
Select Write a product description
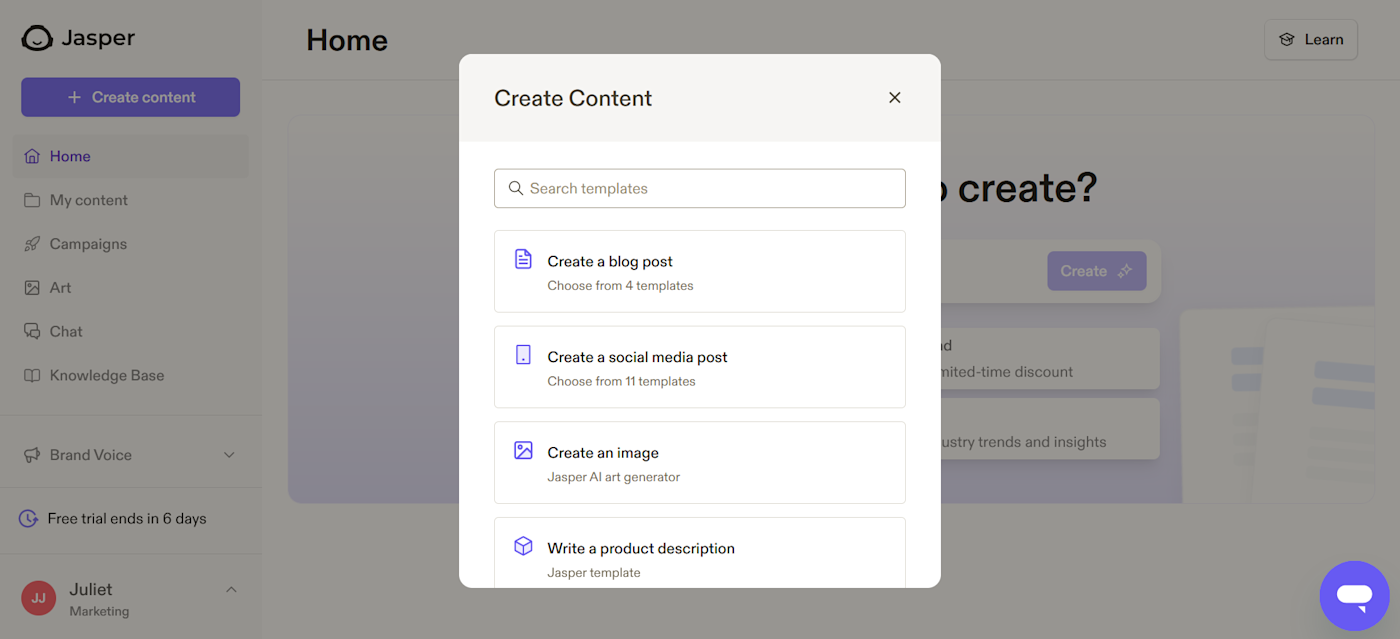pyautogui.click(x=700, y=552)
